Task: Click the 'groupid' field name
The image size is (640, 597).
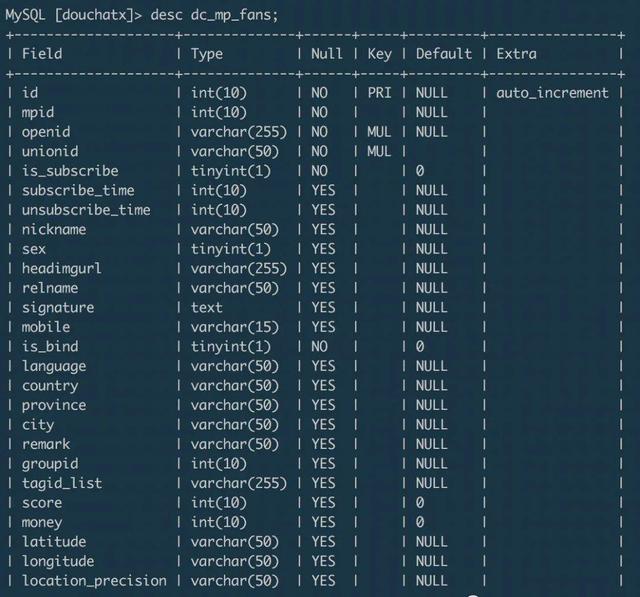Action: (x=50, y=463)
